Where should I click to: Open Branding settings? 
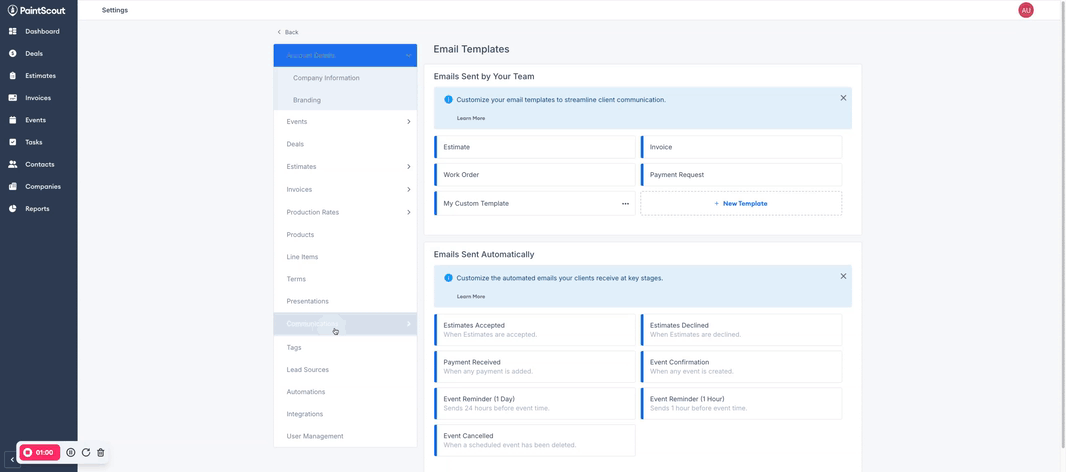[x=345, y=100]
